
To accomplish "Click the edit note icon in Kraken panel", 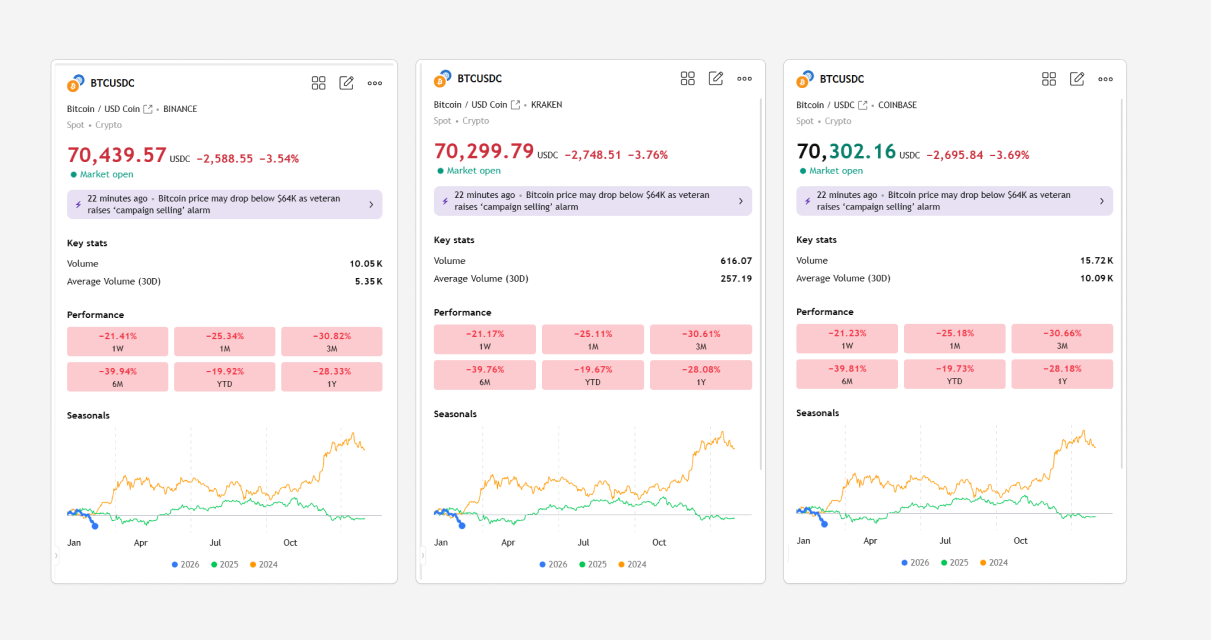I will pos(716,78).
